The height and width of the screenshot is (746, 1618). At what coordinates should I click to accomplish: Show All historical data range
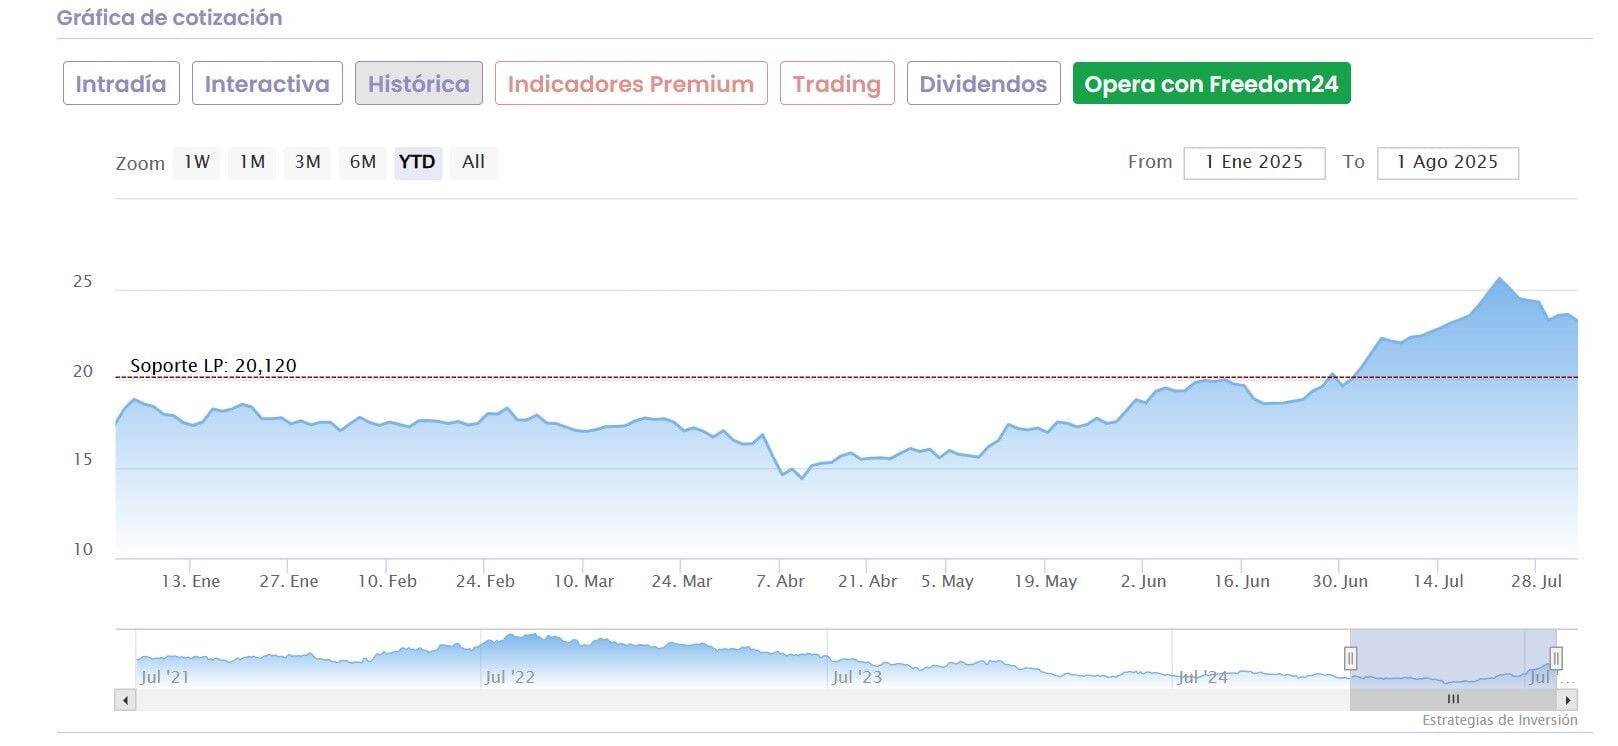point(473,162)
